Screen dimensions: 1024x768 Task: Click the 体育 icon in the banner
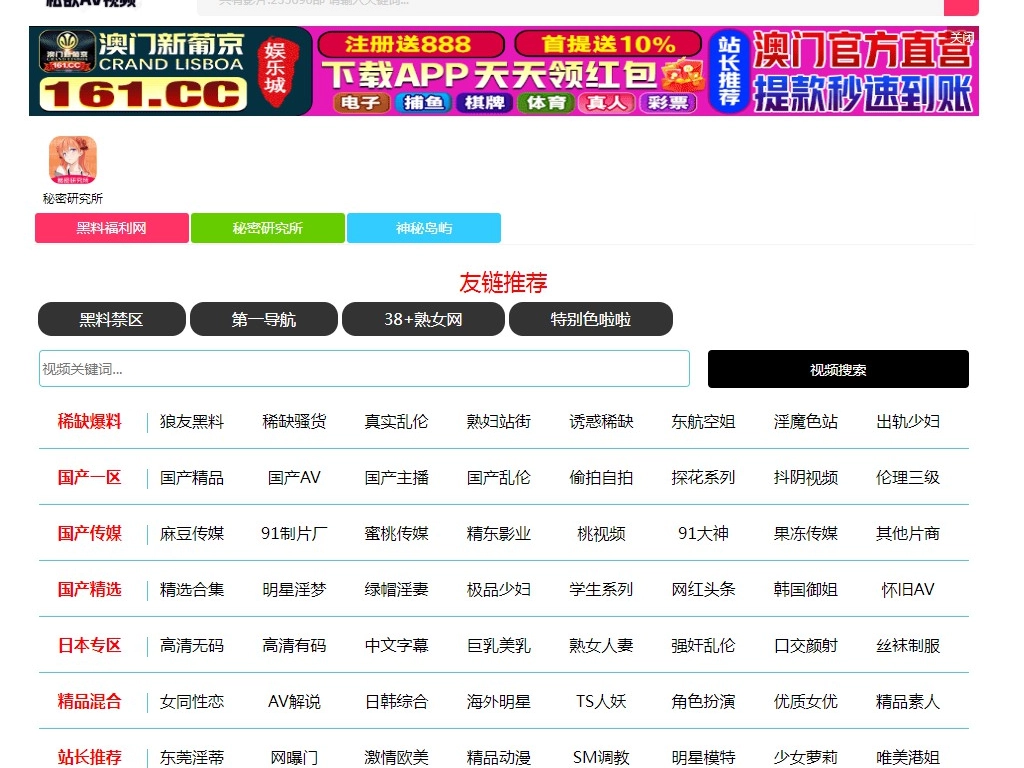[545, 103]
